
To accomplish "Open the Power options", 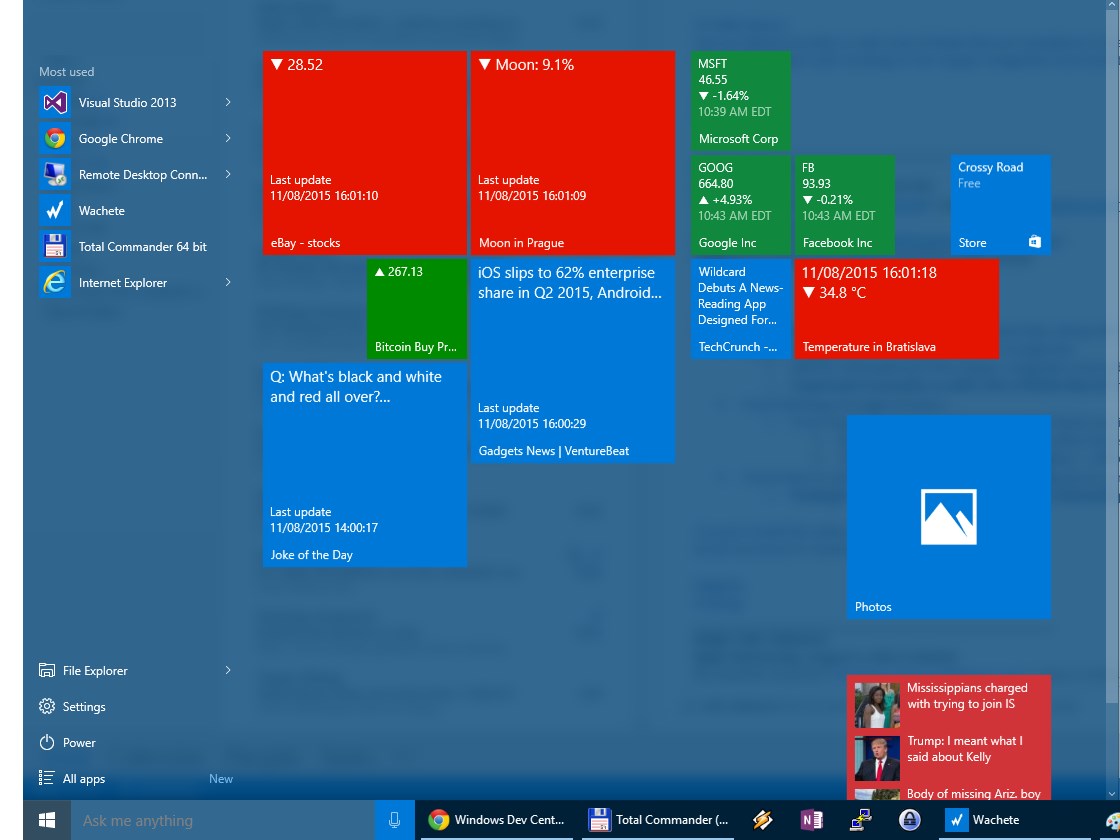I will [79, 743].
